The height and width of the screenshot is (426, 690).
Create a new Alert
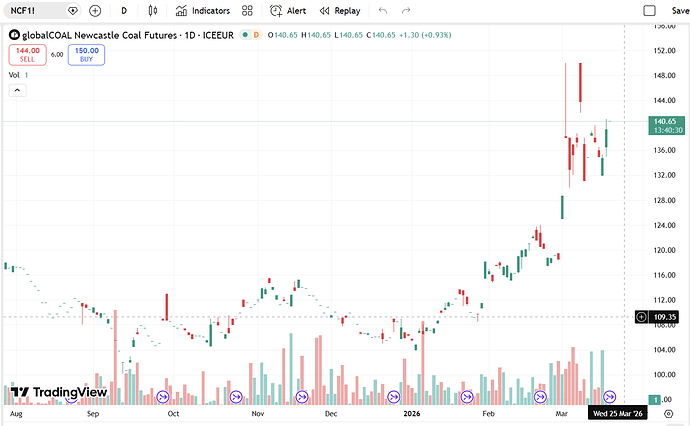288,11
